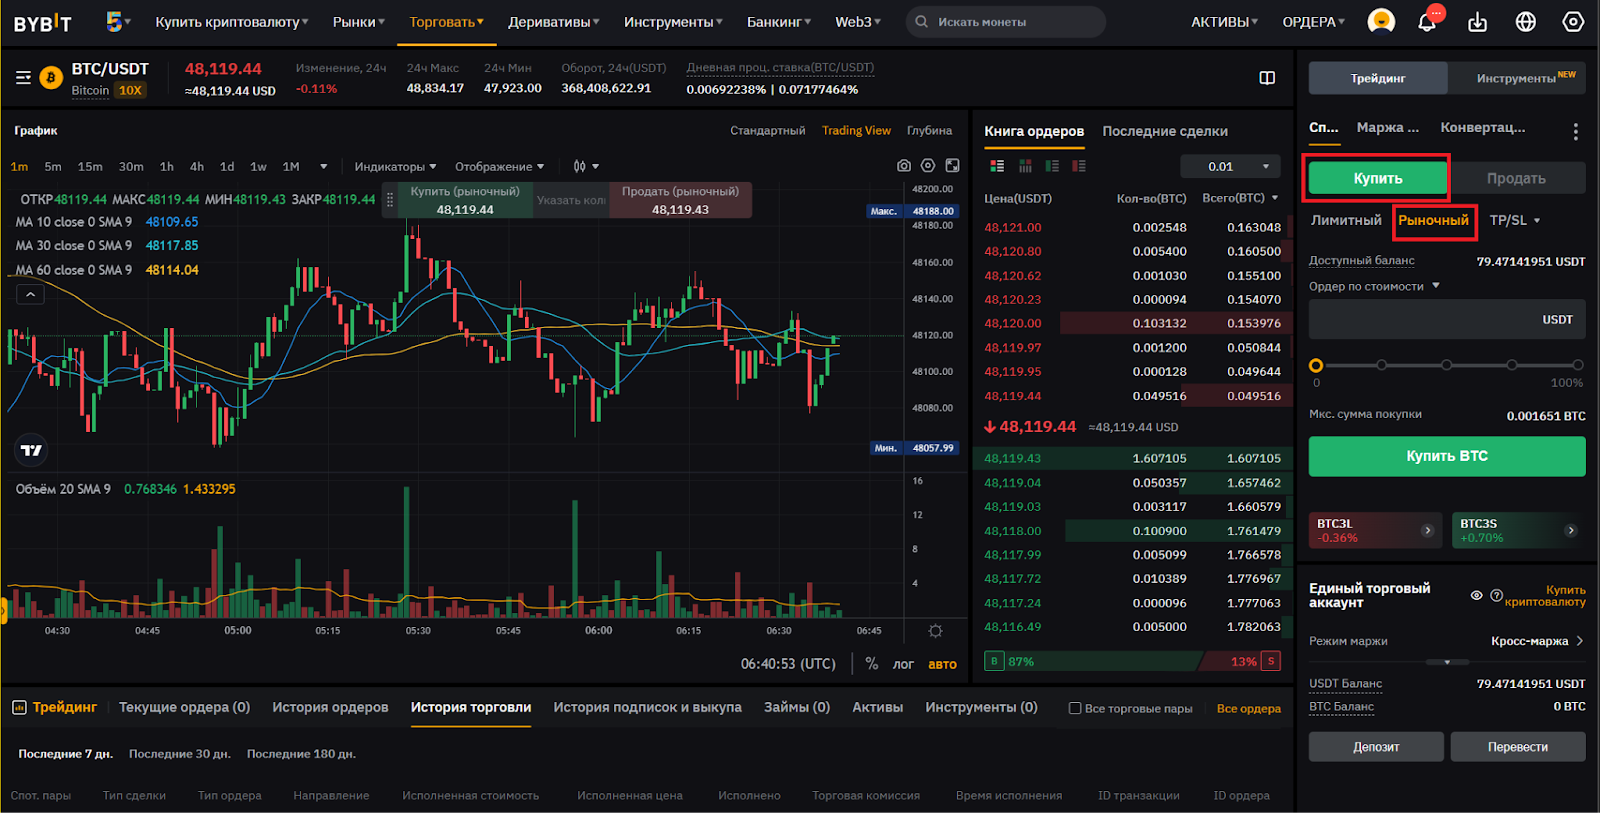Select 'Рыночный' order type tab
The image size is (1600, 813).
[x=1433, y=220]
